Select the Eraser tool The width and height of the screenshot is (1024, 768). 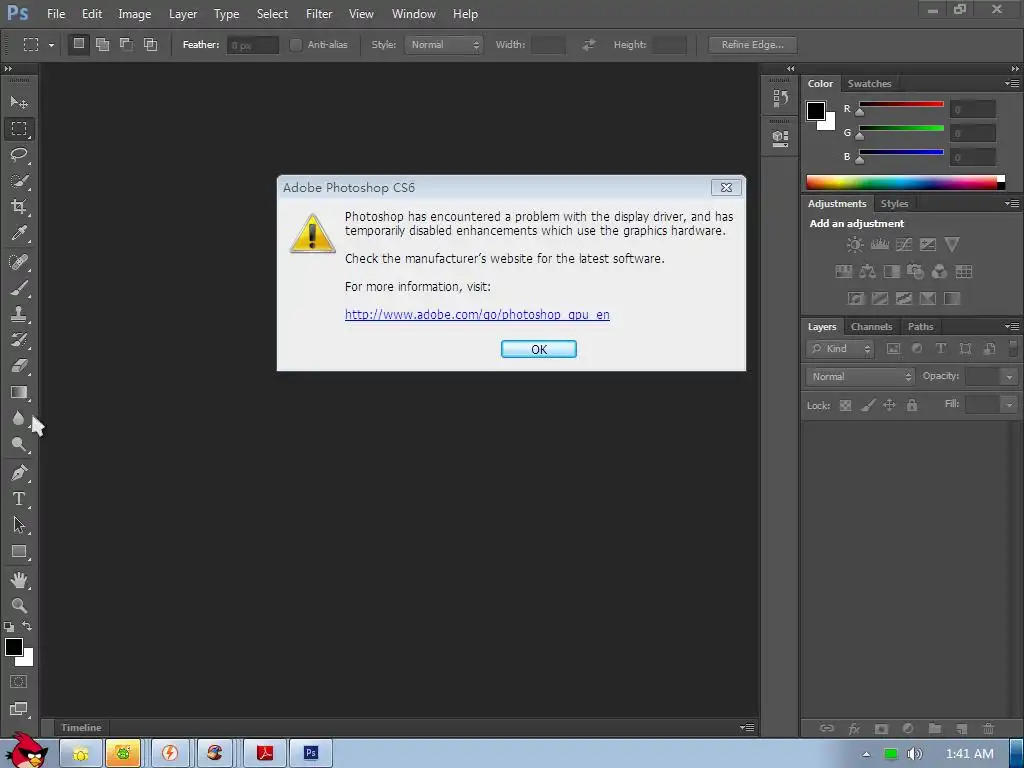pos(19,366)
